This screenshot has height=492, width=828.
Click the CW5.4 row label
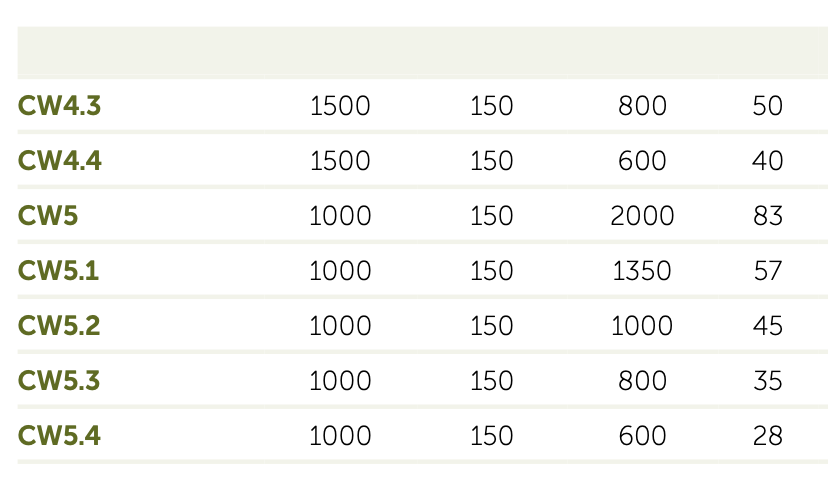(60, 436)
